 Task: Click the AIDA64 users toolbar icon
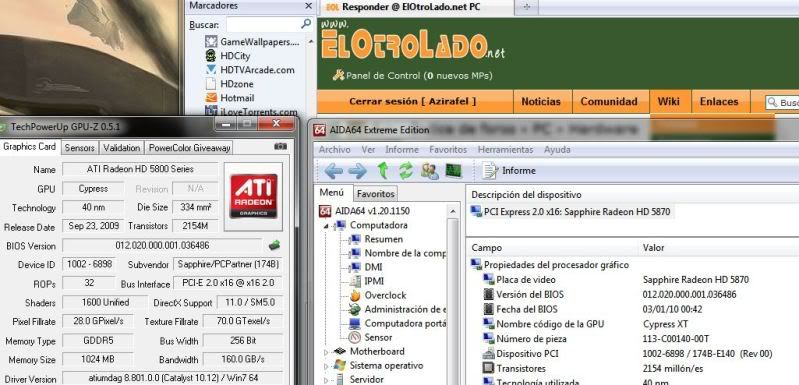click(x=430, y=171)
